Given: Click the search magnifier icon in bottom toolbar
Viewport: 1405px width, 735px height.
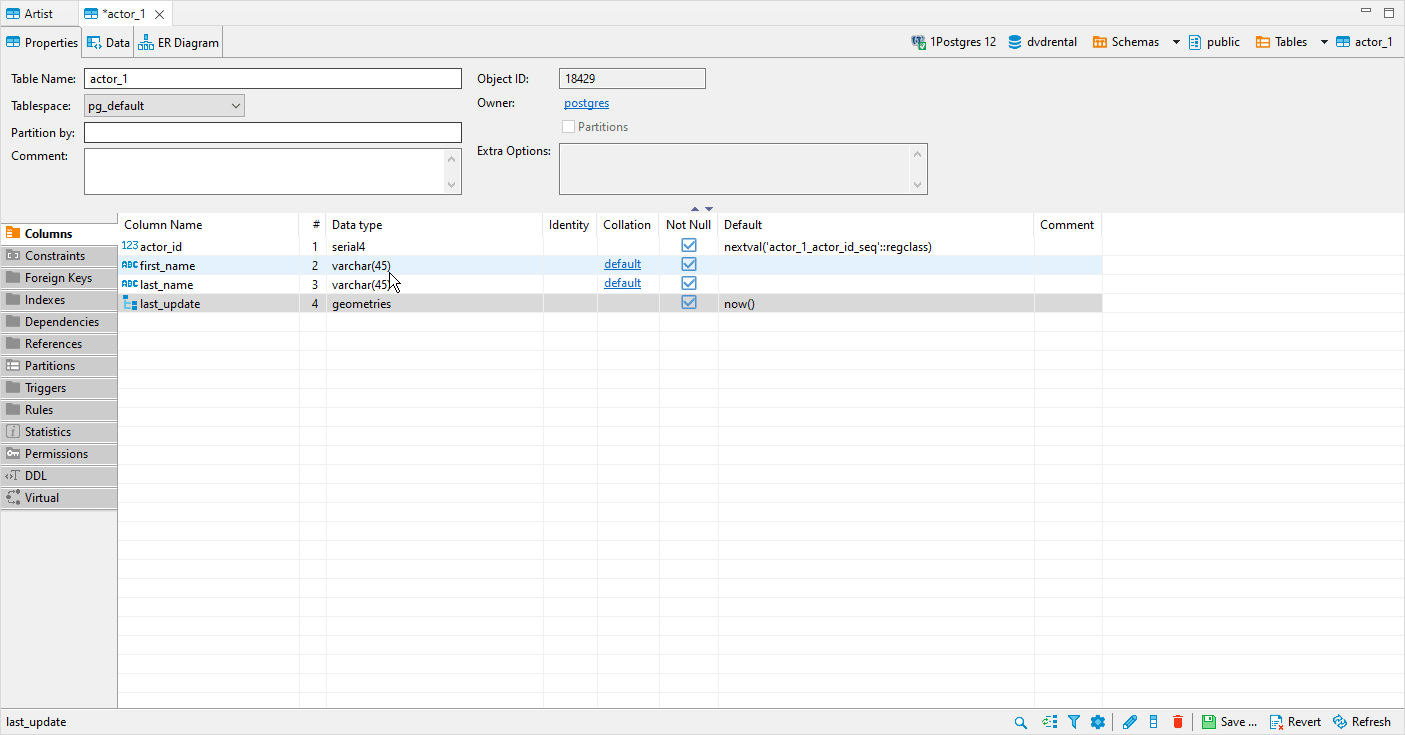Looking at the screenshot, I should click(x=1020, y=722).
